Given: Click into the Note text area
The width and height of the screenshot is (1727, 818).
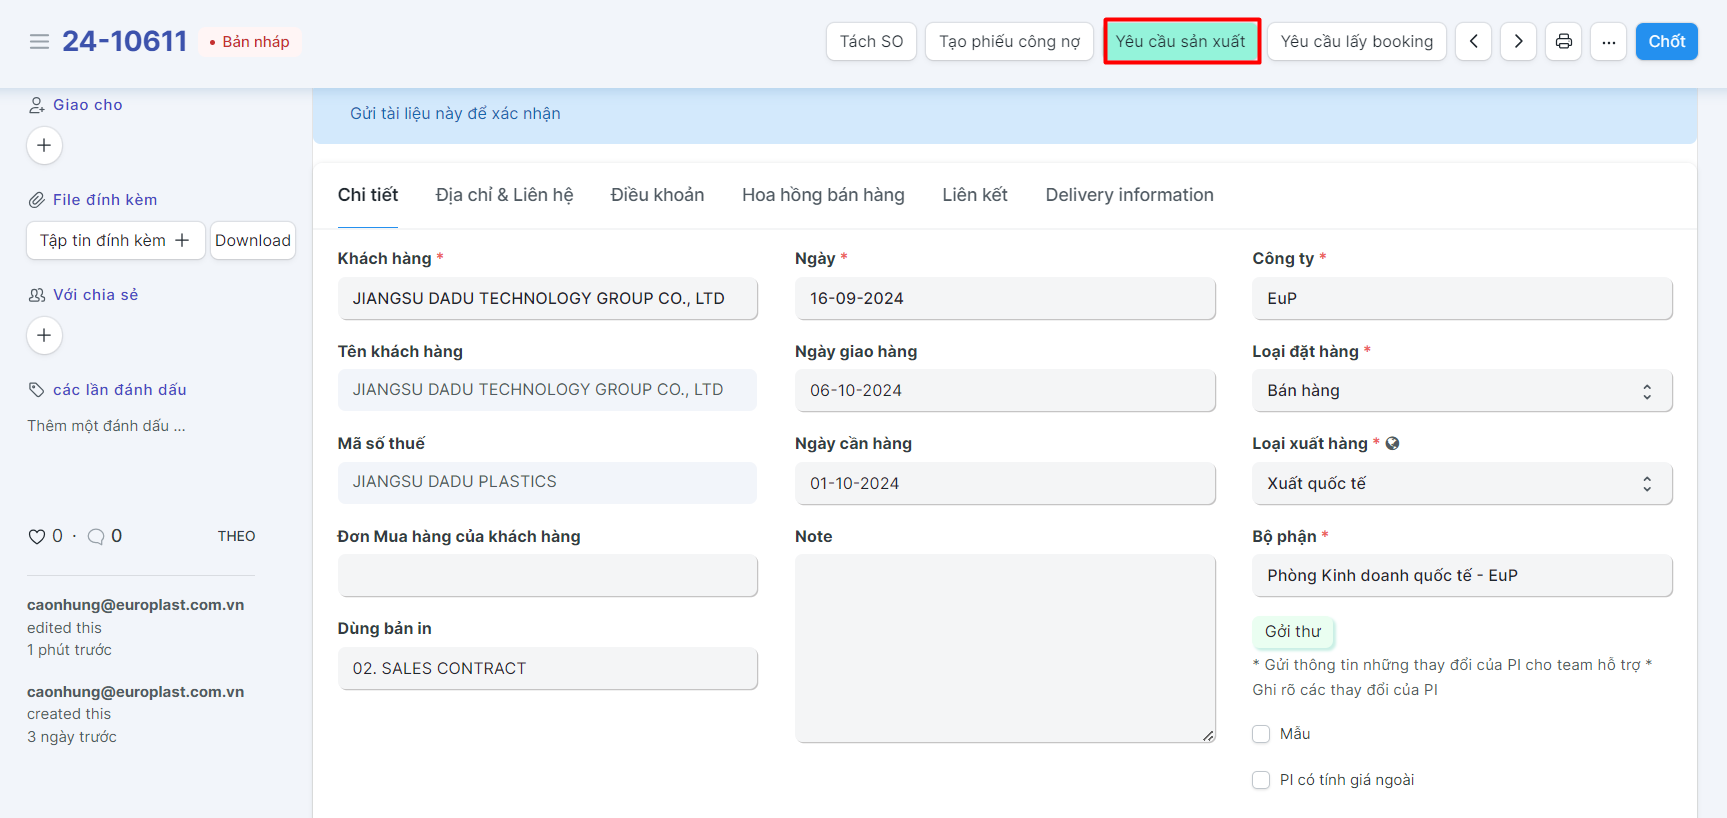Looking at the screenshot, I should pos(1004,648).
